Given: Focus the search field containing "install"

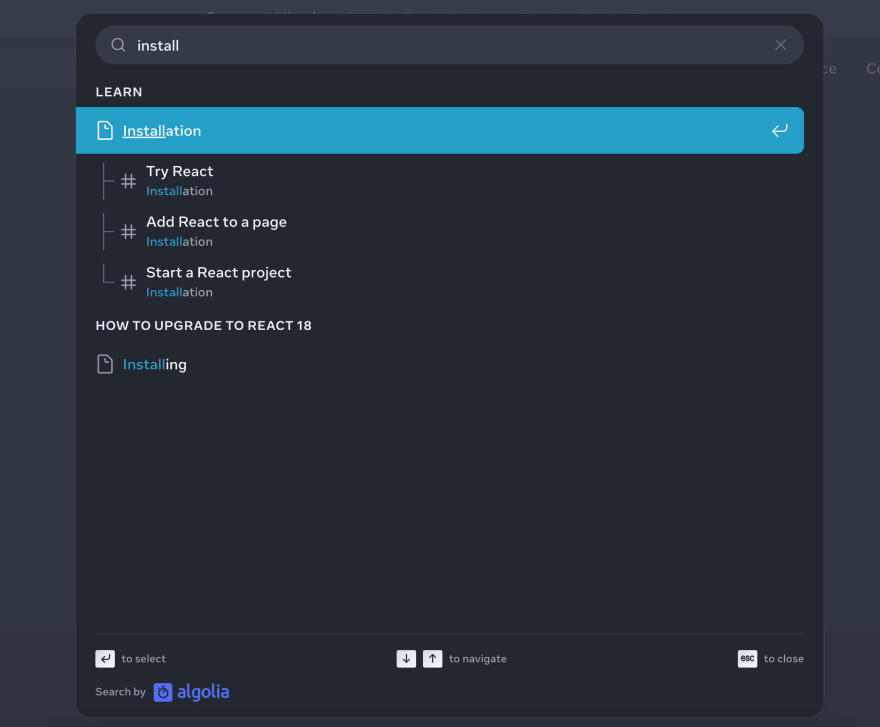Looking at the screenshot, I should point(449,45).
